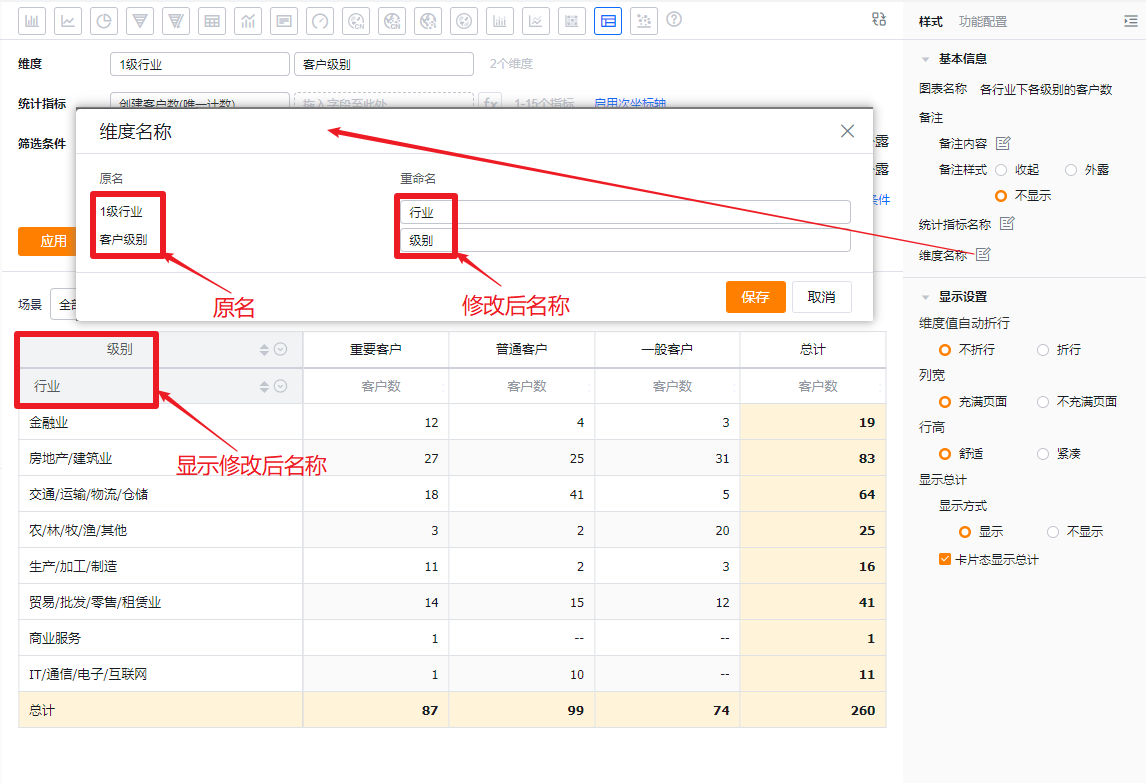This screenshot has width=1146, height=783.
Task: Close the 维度名称 dialog
Action: [847, 131]
